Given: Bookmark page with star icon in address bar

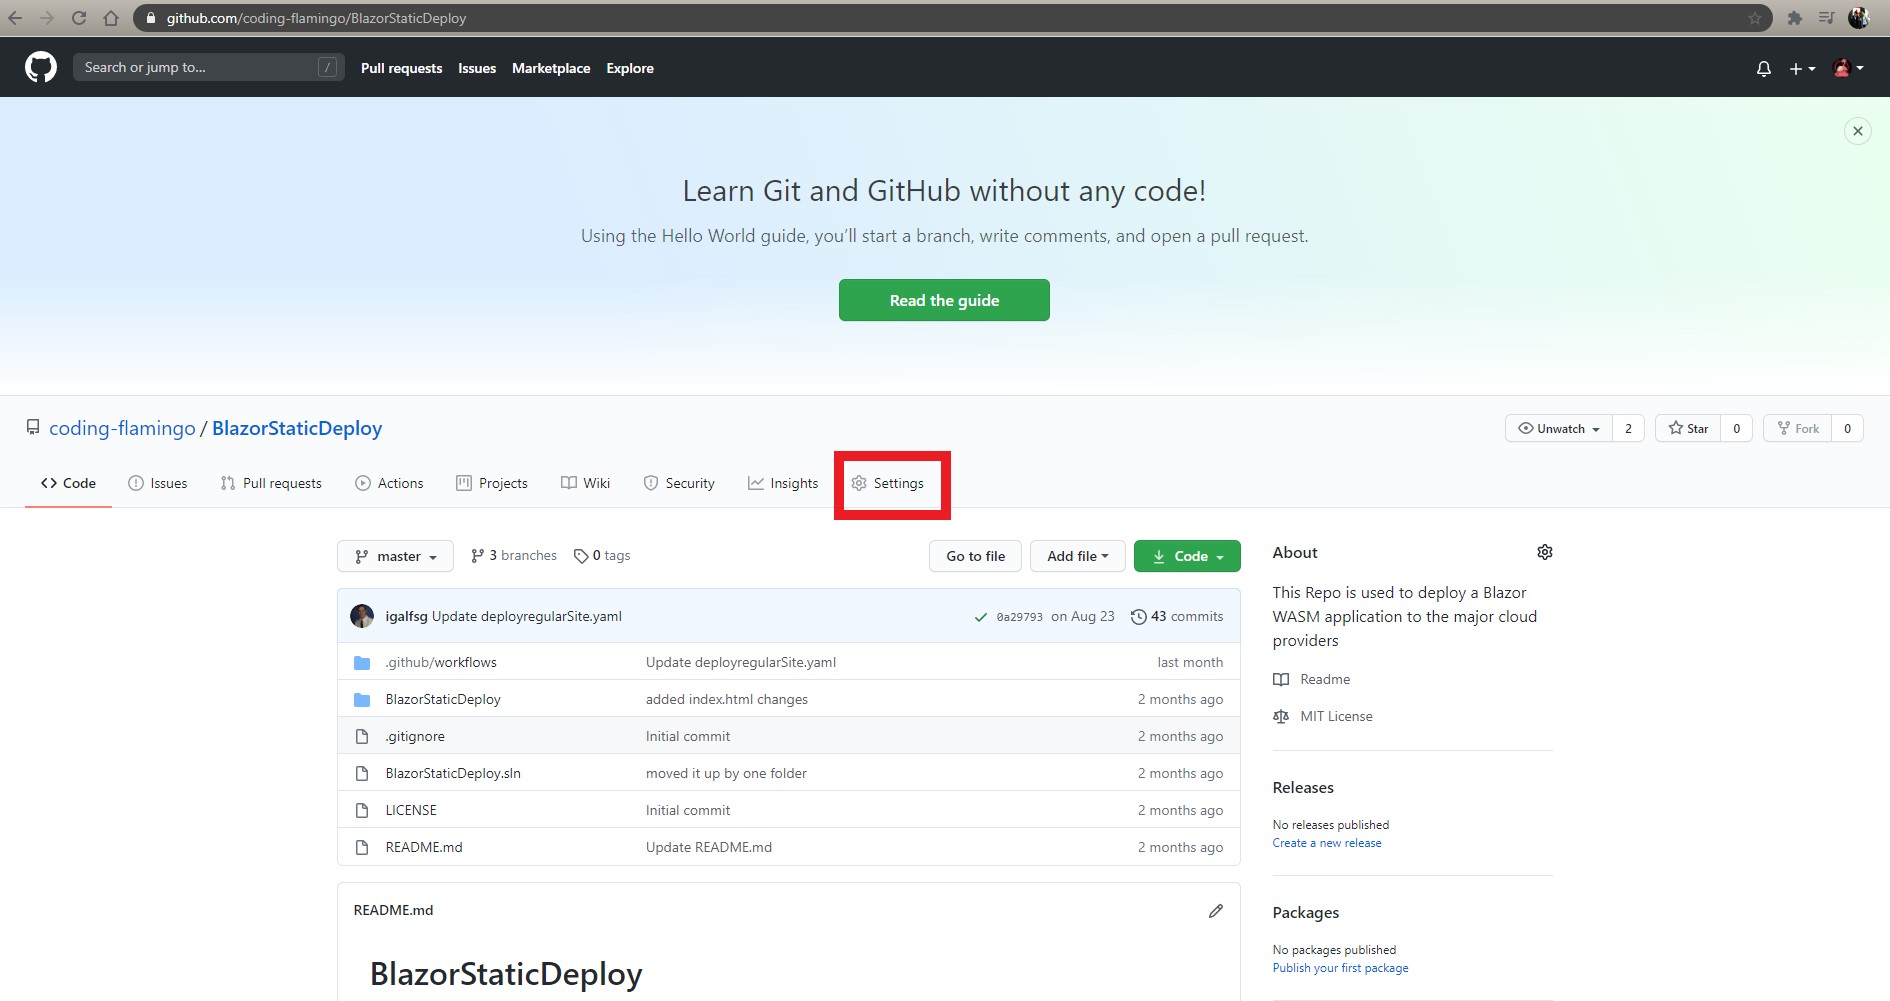Looking at the screenshot, I should point(1755,18).
